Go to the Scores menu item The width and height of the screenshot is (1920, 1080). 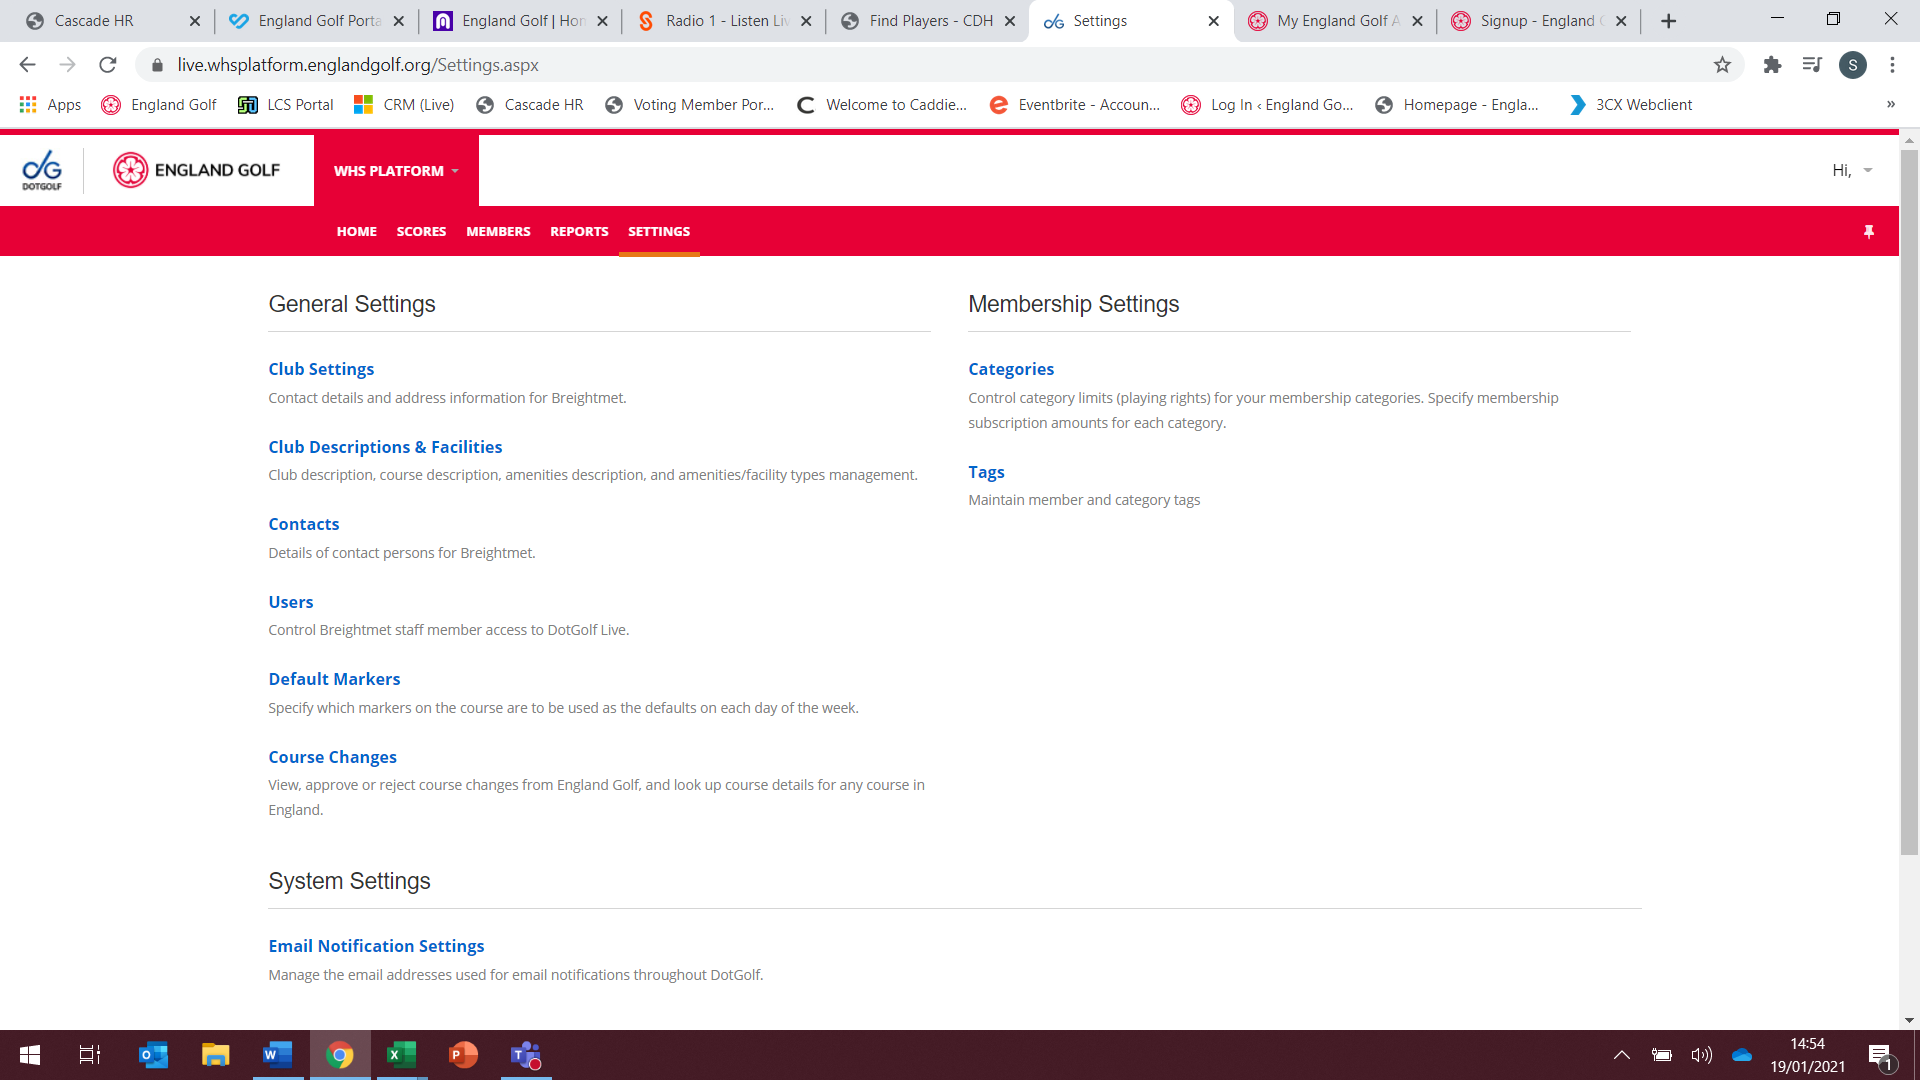click(x=421, y=232)
